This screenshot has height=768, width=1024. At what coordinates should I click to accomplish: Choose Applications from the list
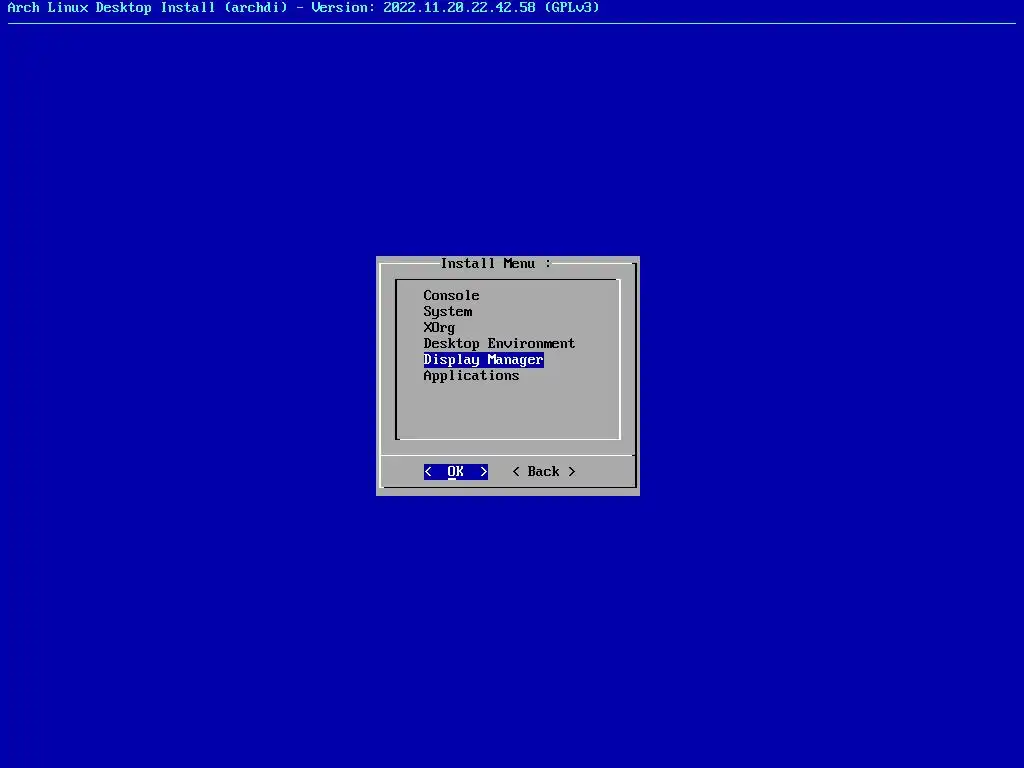pos(471,376)
